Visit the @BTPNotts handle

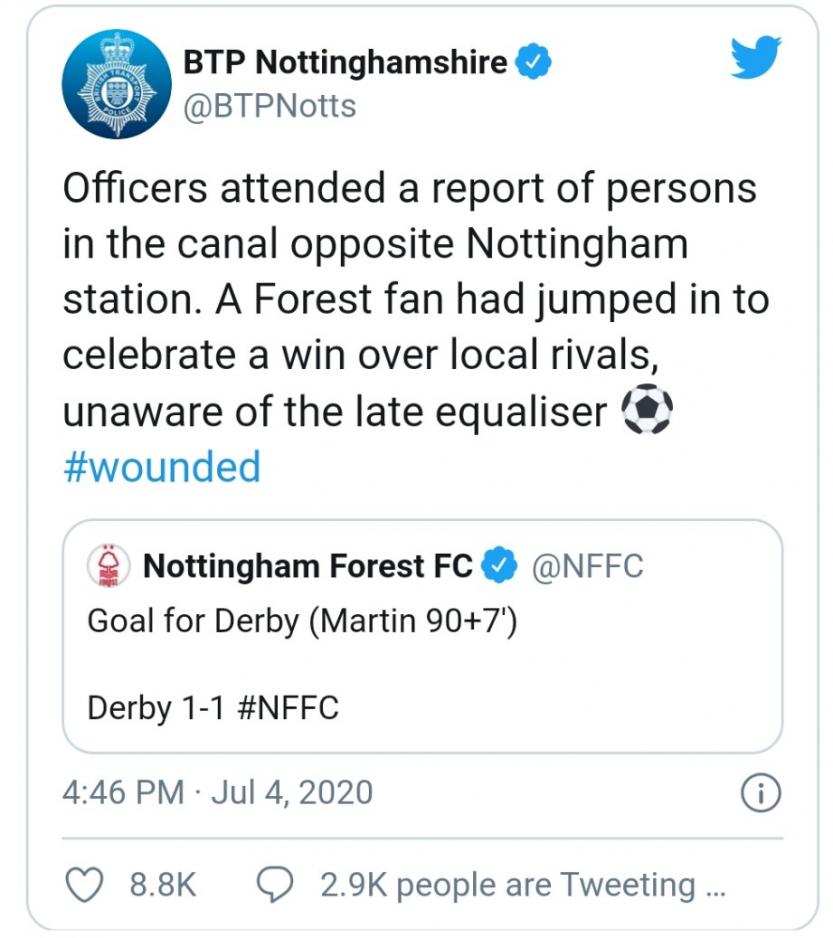point(269,105)
